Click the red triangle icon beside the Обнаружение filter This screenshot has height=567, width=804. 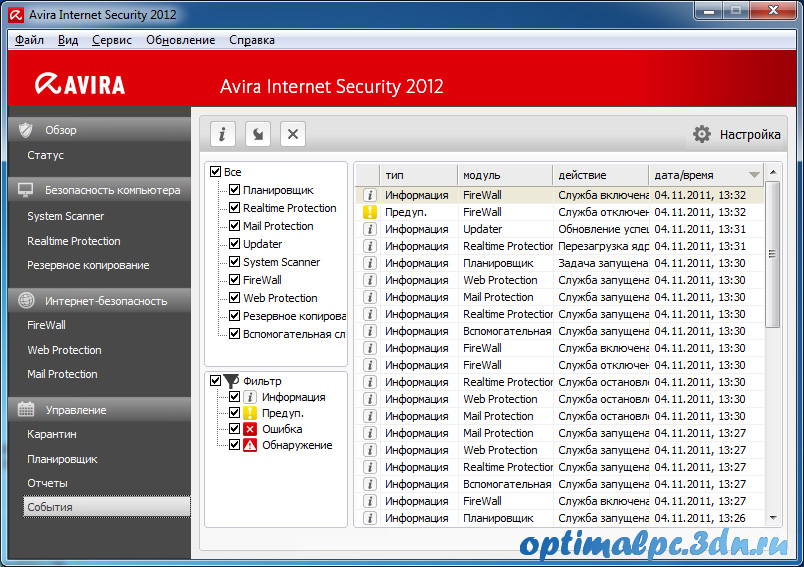coord(250,445)
